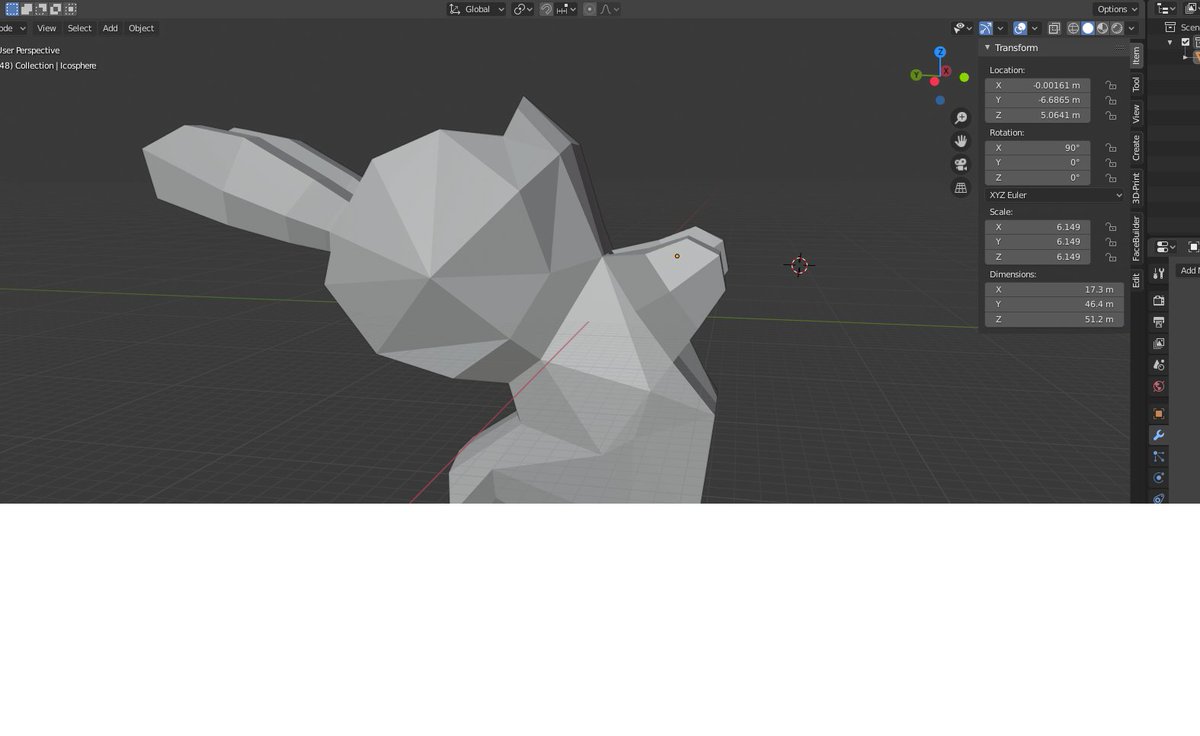Open the Select menu
Image resolution: width=1200 pixels, height=736 pixels.
pos(79,28)
